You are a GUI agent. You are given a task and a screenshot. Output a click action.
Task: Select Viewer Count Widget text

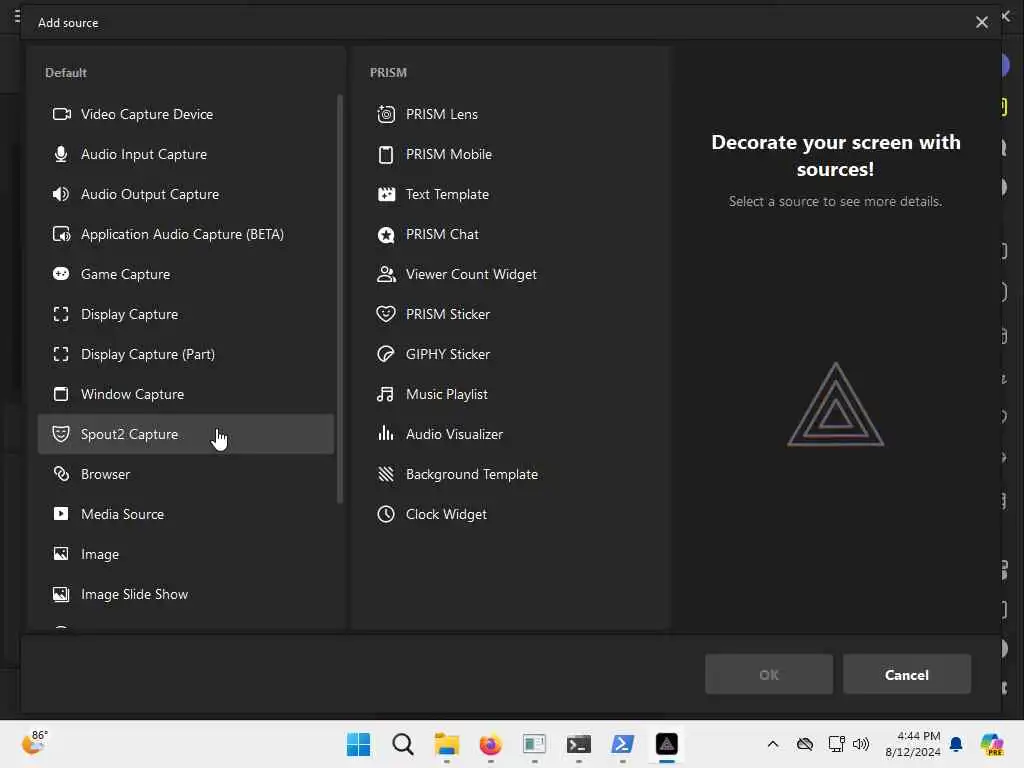(x=472, y=274)
